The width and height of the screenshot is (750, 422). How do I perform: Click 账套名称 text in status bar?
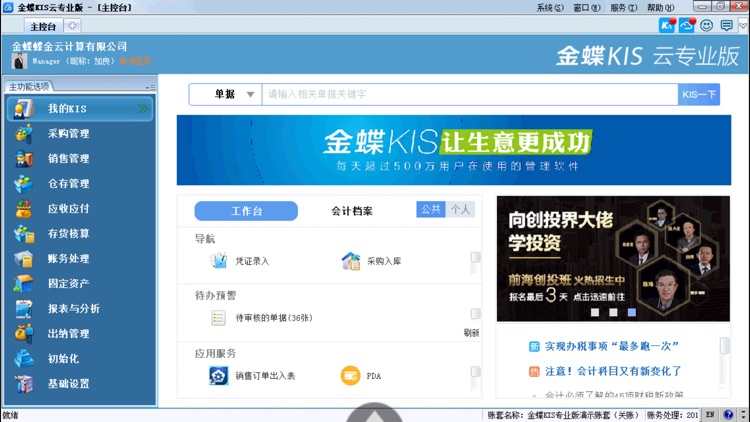[563, 415]
